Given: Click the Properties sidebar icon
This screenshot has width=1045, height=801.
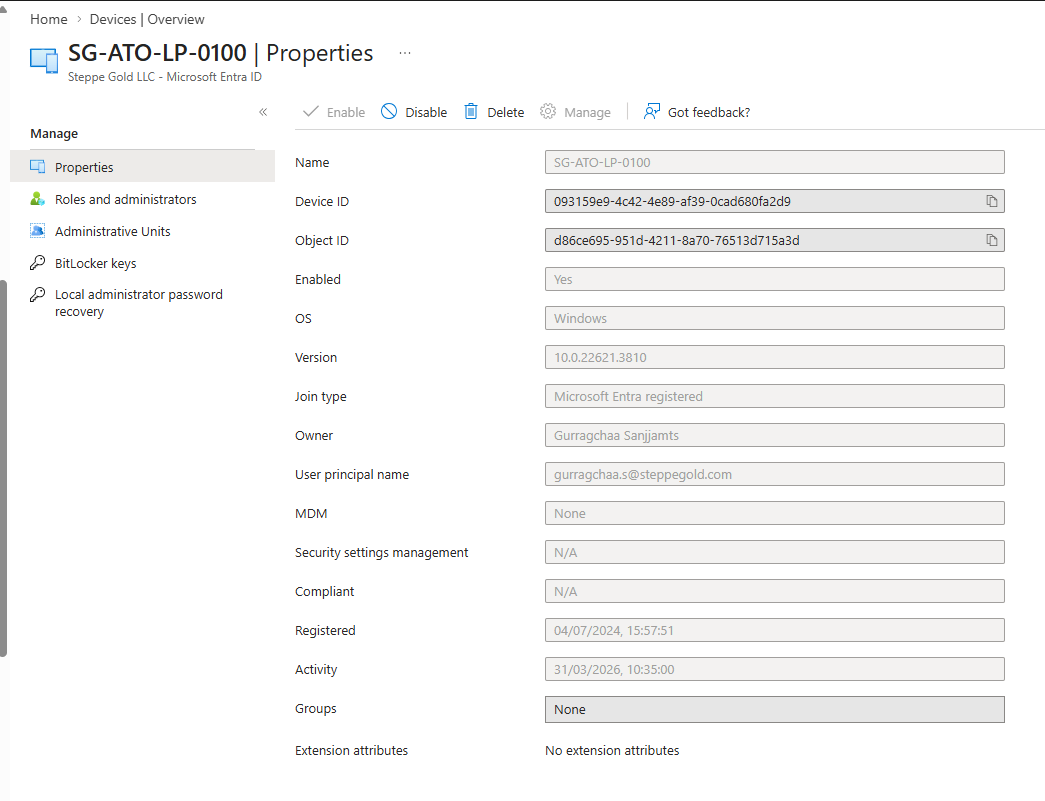Looking at the screenshot, I should [37, 167].
